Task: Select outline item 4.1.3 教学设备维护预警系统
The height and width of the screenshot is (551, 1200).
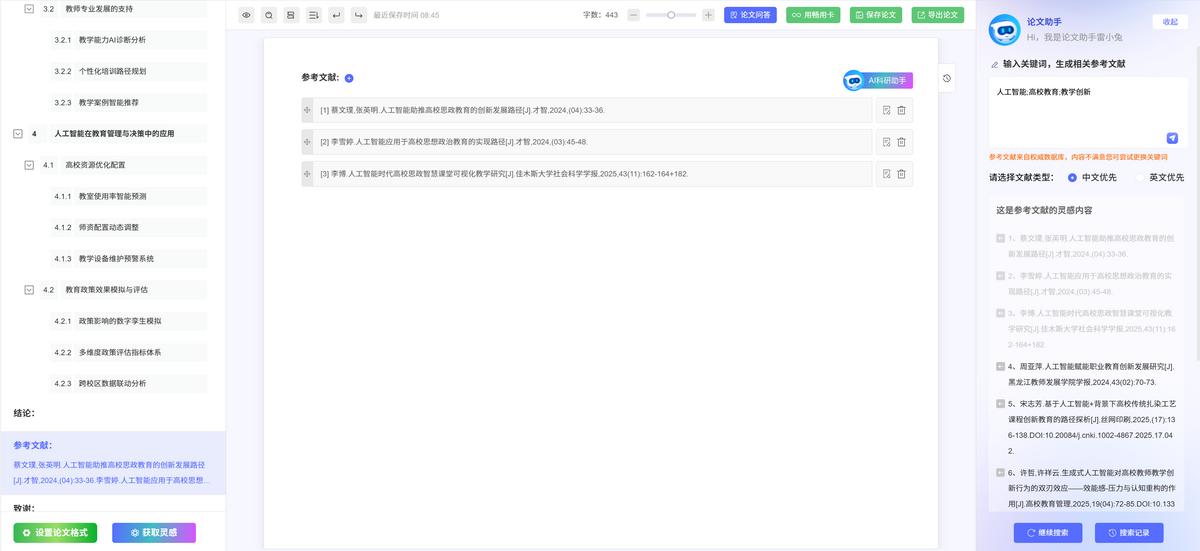Action: pyautogui.click(x=127, y=258)
